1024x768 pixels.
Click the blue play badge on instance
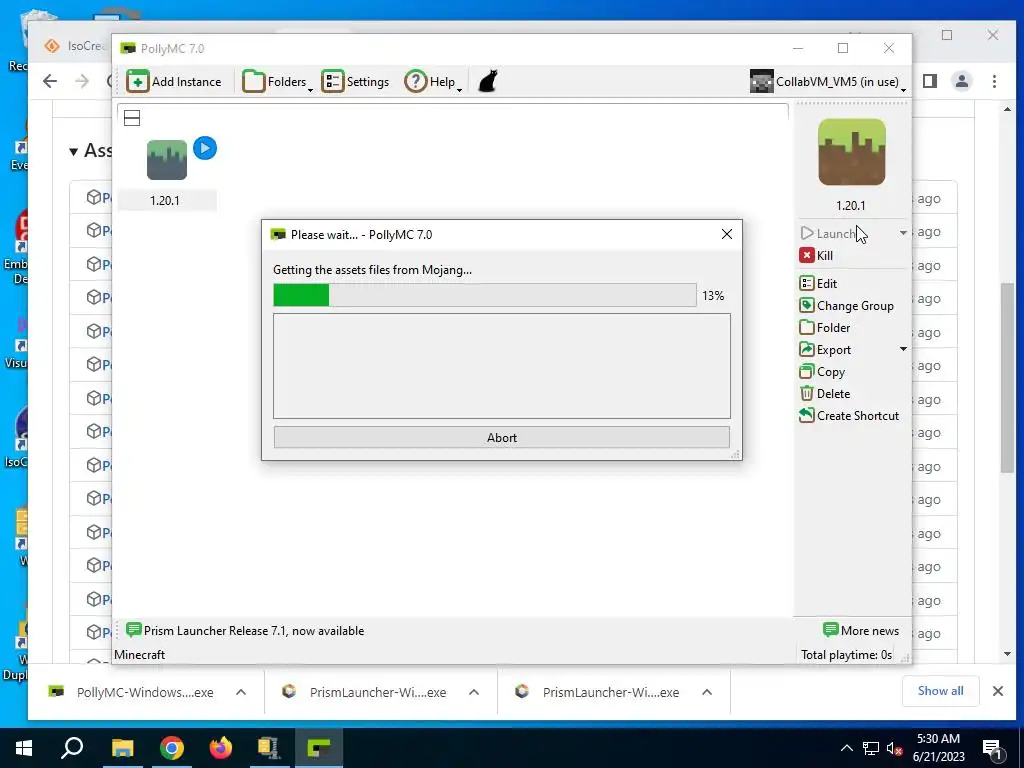tap(205, 148)
